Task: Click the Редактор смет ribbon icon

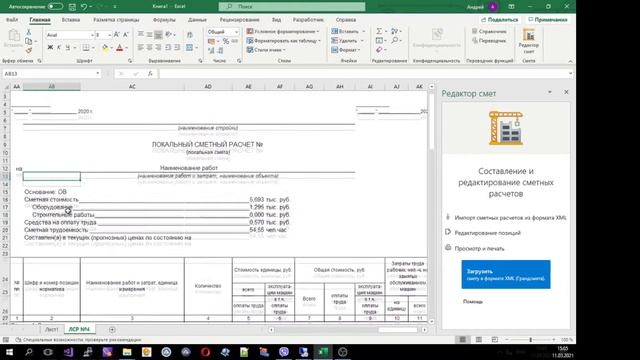Action: [x=529, y=41]
